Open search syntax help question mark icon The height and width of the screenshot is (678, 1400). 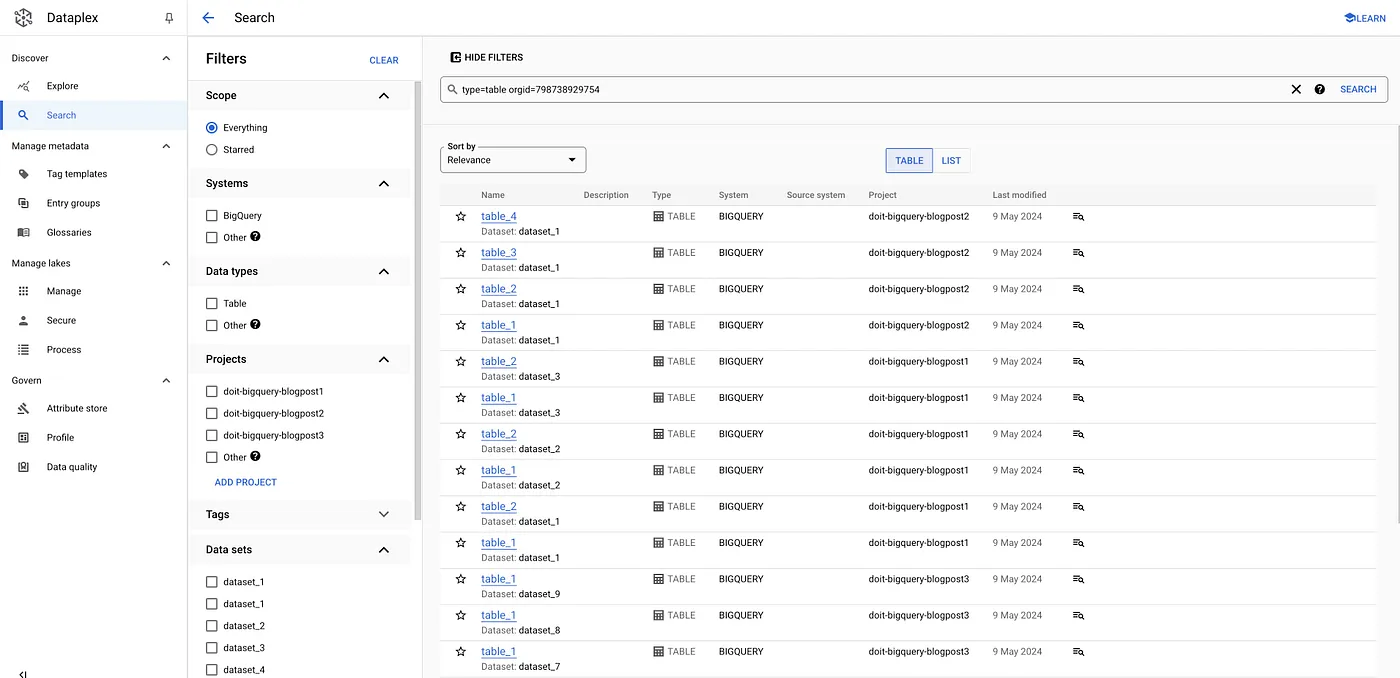[x=1320, y=89]
